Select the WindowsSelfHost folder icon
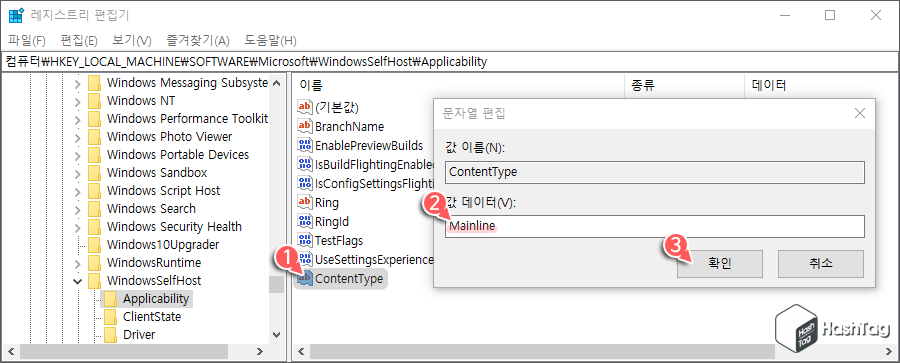Screen dimensions: 900x363 pyautogui.click(x=95, y=281)
